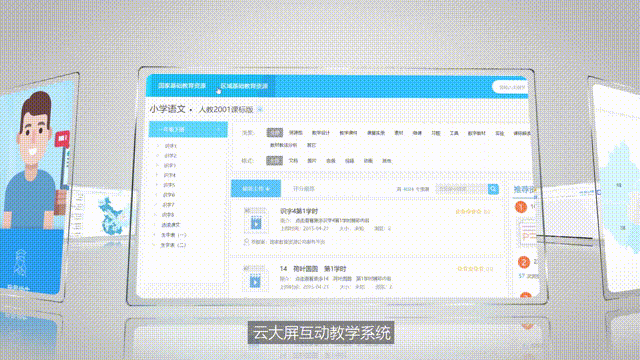Switch to the 区域基础教育资源 tab
This screenshot has width=640, height=360.
pyautogui.click(x=244, y=86)
